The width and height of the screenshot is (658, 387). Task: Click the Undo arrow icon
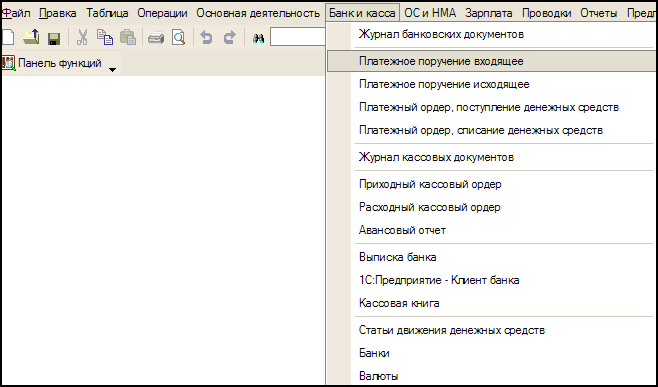pos(206,38)
